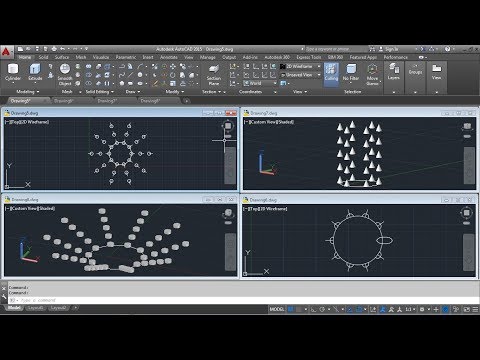Open the Mesh ribbon tab
Image resolution: width=480 pixels, height=360 pixels.
point(81,57)
